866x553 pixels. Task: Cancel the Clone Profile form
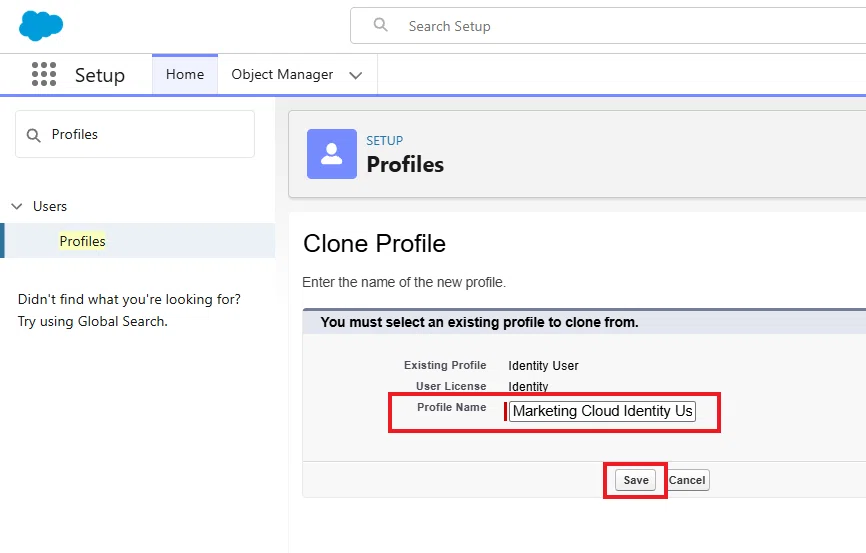tap(687, 480)
